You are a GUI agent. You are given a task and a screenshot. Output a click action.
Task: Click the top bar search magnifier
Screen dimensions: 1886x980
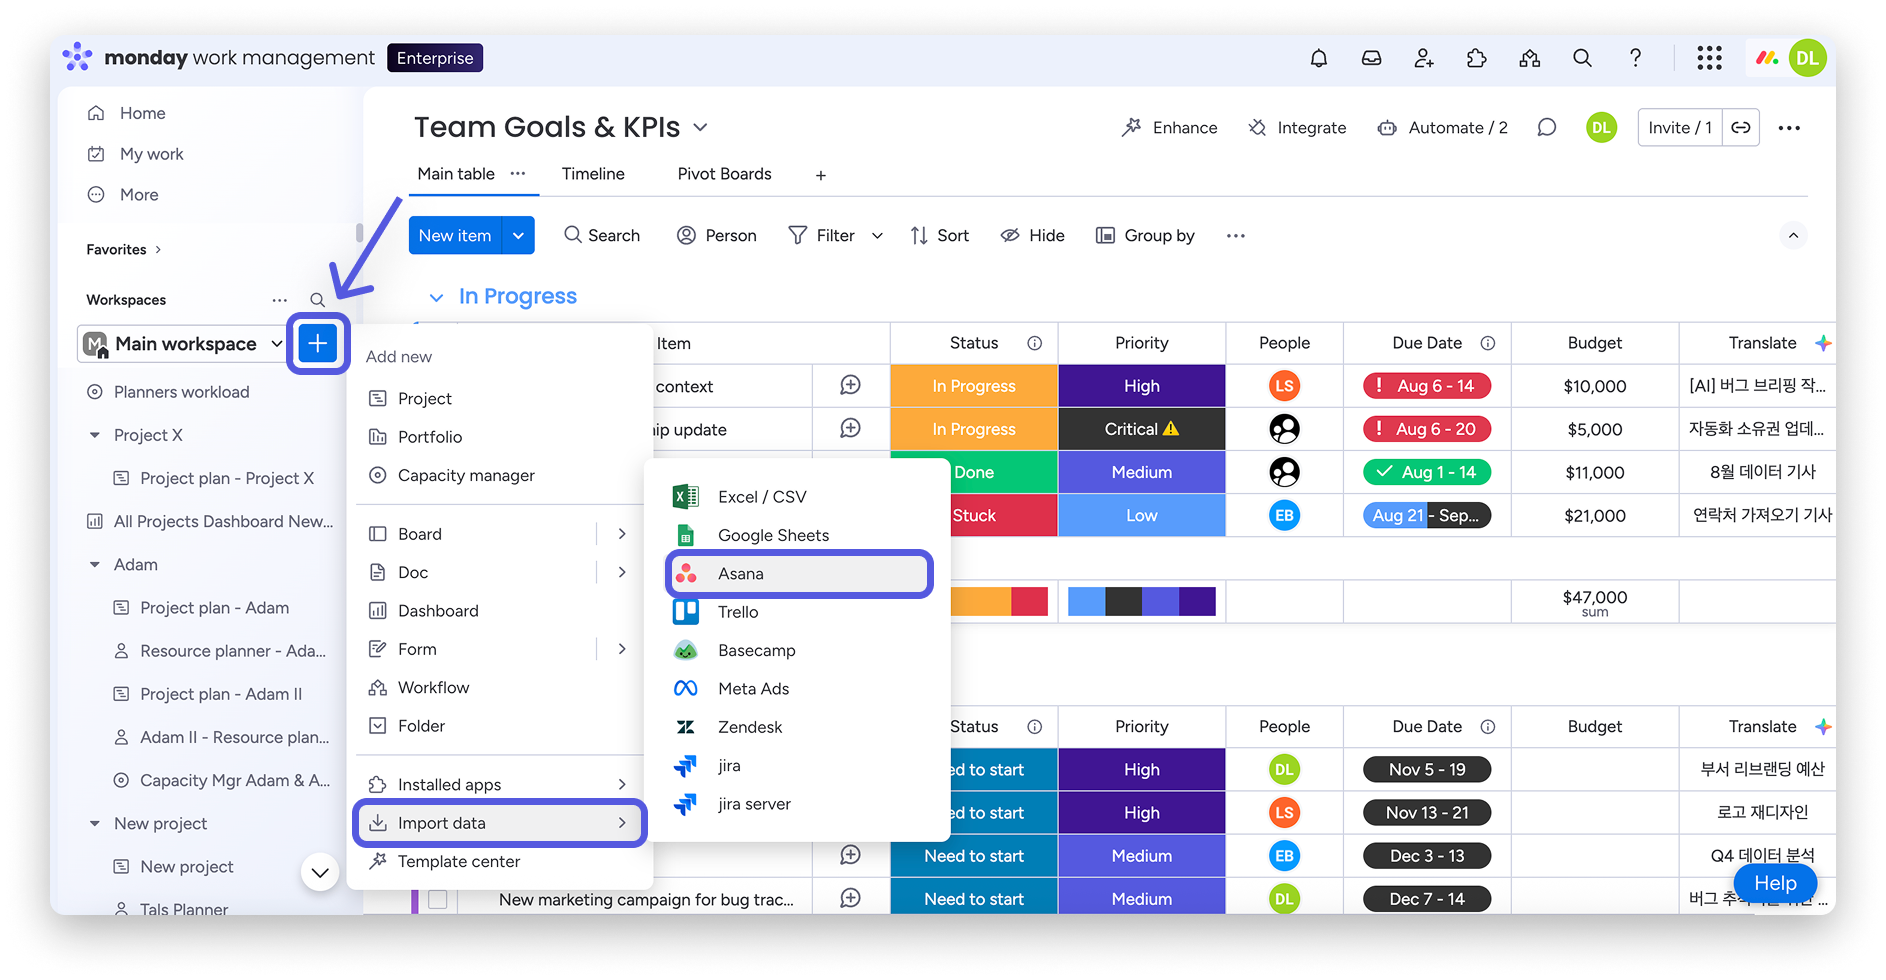pyautogui.click(x=1582, y=58)
